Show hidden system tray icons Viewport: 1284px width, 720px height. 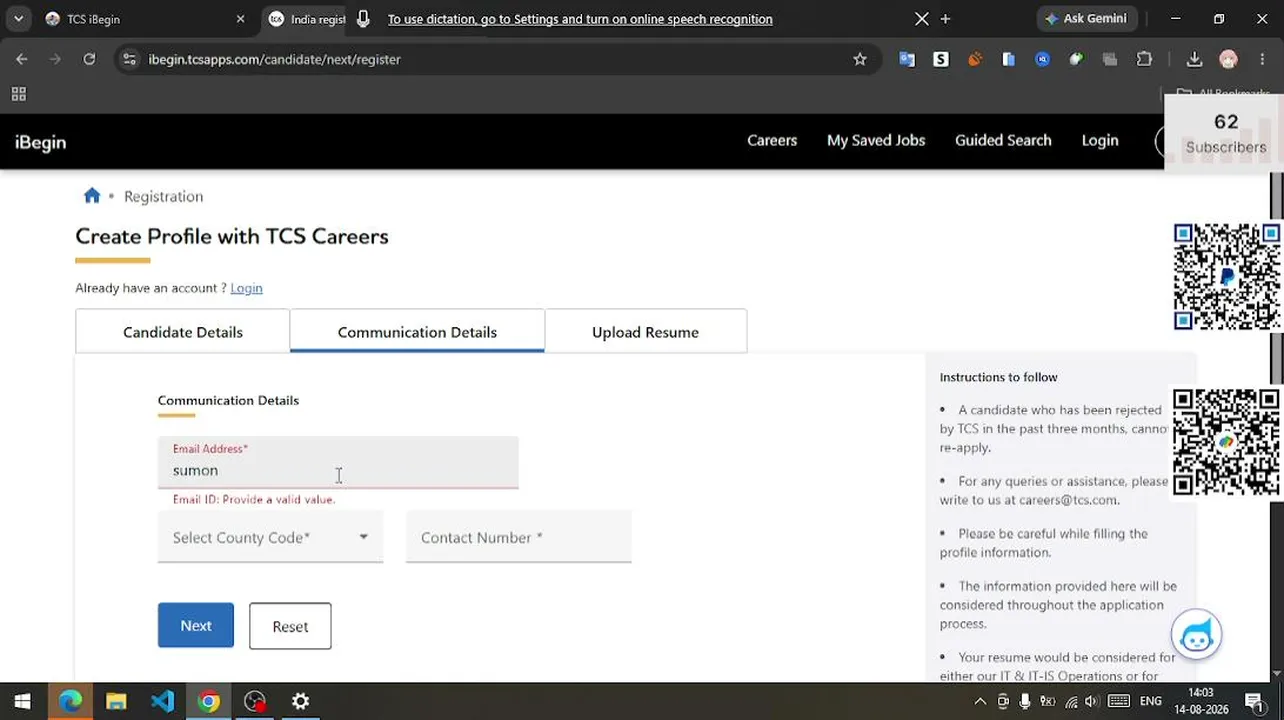pos(981,701)
